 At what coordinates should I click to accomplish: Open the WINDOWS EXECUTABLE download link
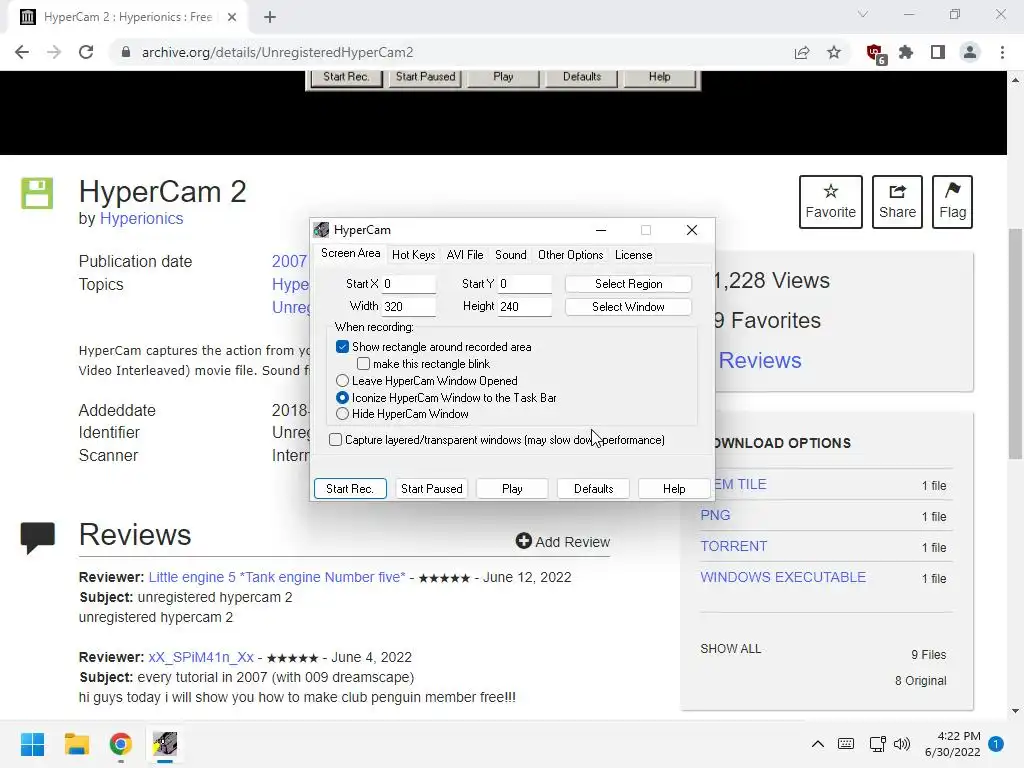pyautogui.click(x=783, y=577)
